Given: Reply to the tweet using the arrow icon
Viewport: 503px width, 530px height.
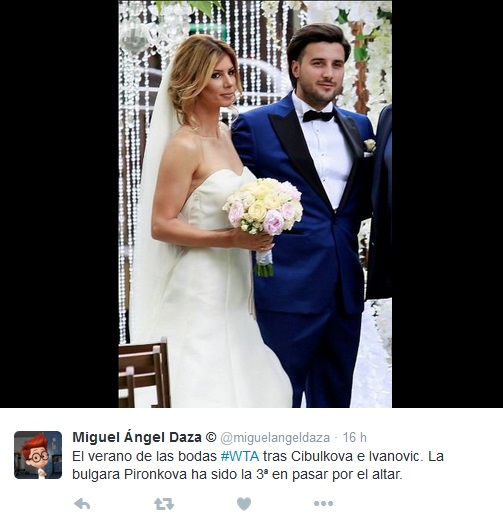Looking at the screenshot, I should 82,504.
